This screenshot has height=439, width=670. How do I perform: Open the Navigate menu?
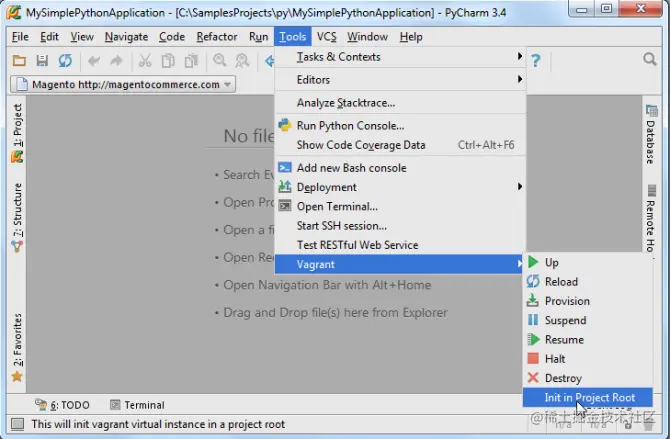tap(126, 37)
